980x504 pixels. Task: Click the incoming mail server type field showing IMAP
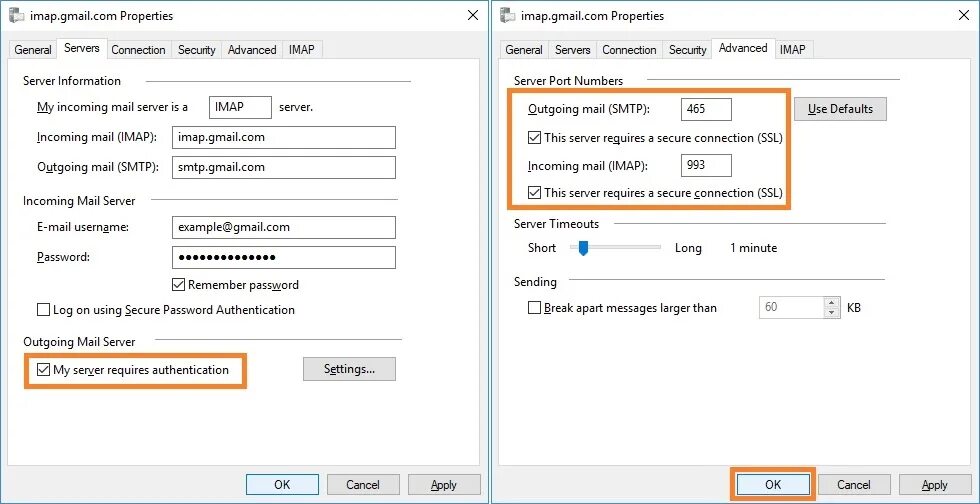(x=241, y=107)
